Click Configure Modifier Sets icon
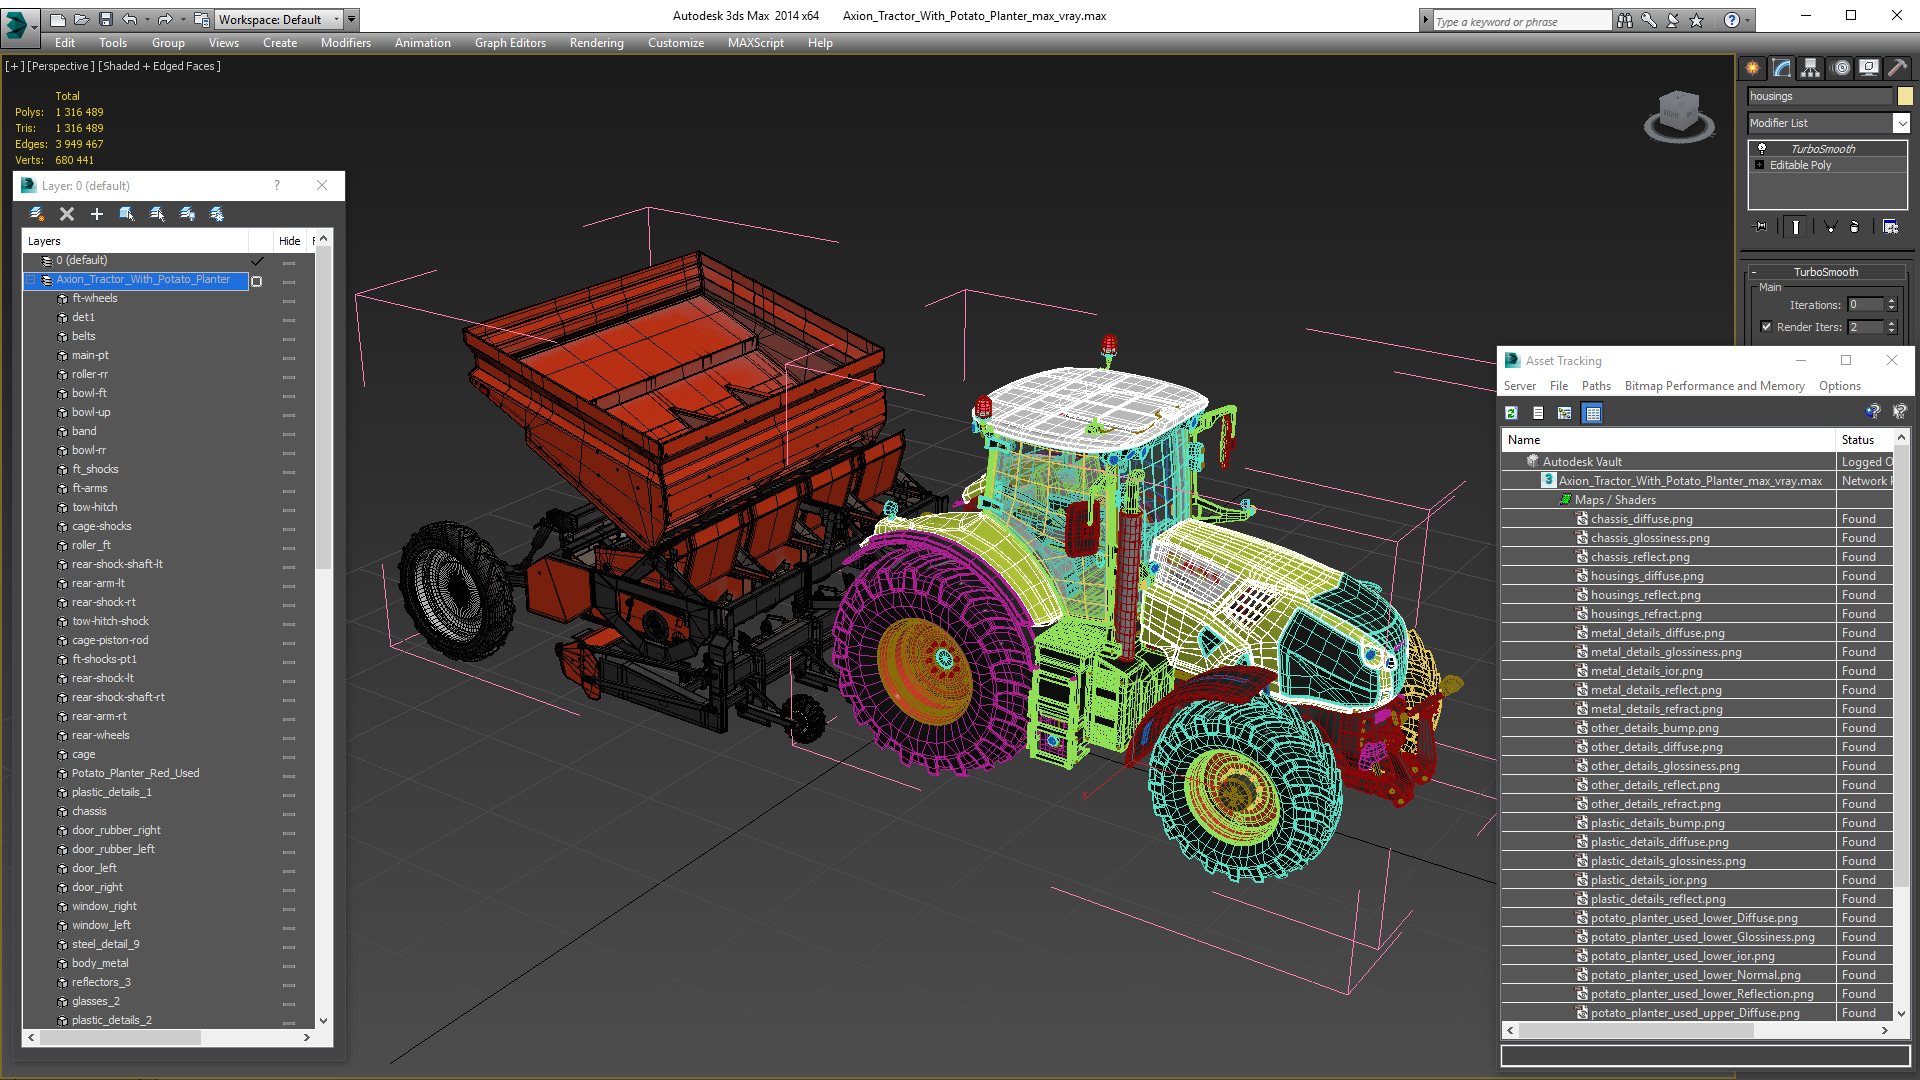This screenshot has height=1080, width=1920. click(1890, 227)
